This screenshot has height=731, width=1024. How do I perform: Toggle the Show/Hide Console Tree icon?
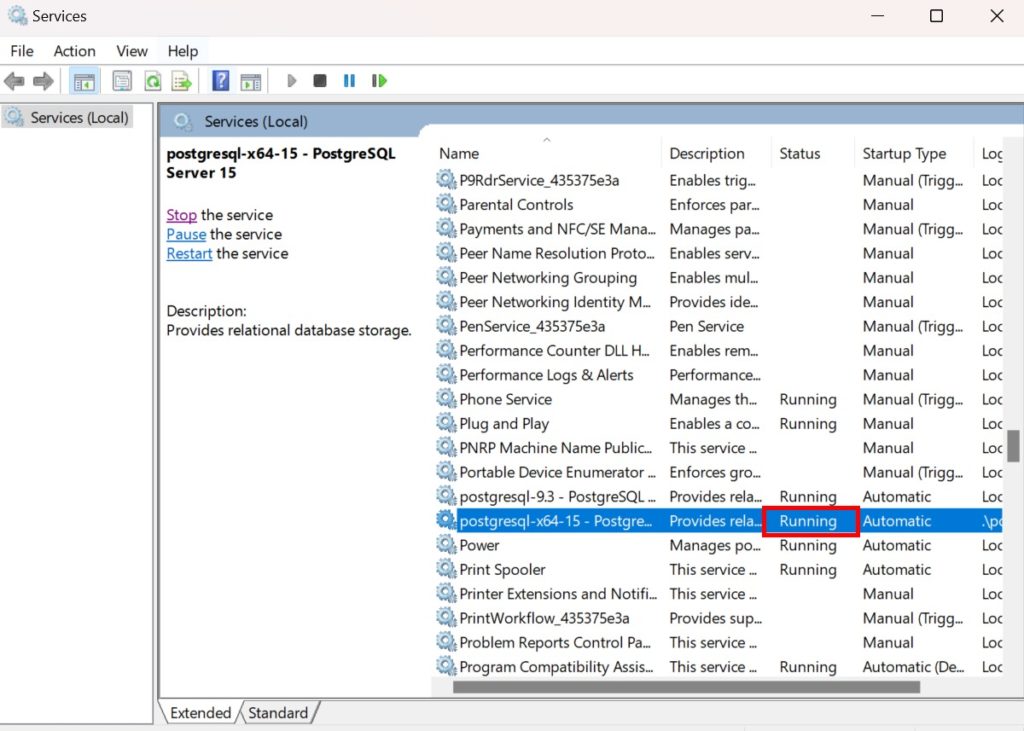pos(85,80)
